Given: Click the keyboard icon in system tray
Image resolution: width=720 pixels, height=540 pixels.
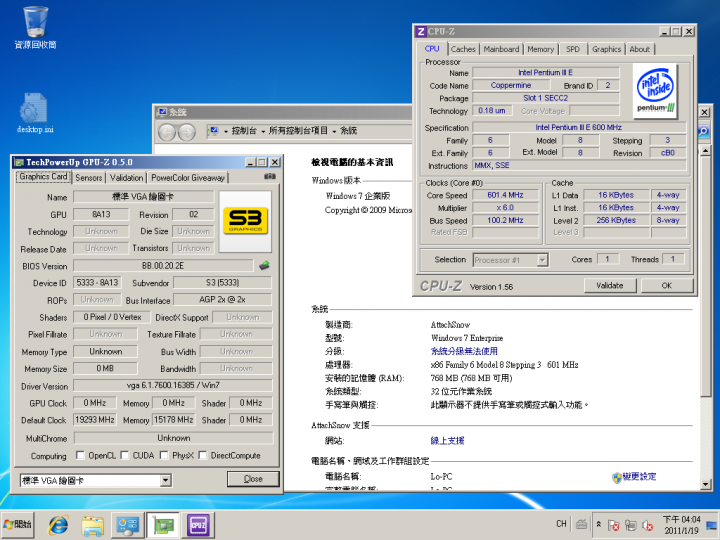Looking at the screenshot, I should pyautogui.click(x=581, y=524).
